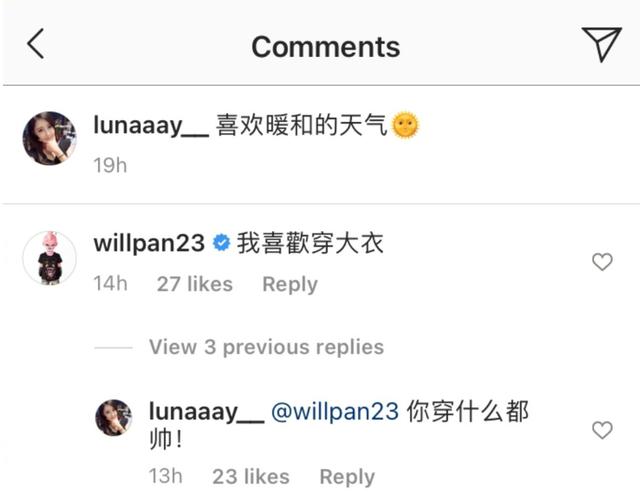Tap the sun emoji in the caption

point(405,125)
